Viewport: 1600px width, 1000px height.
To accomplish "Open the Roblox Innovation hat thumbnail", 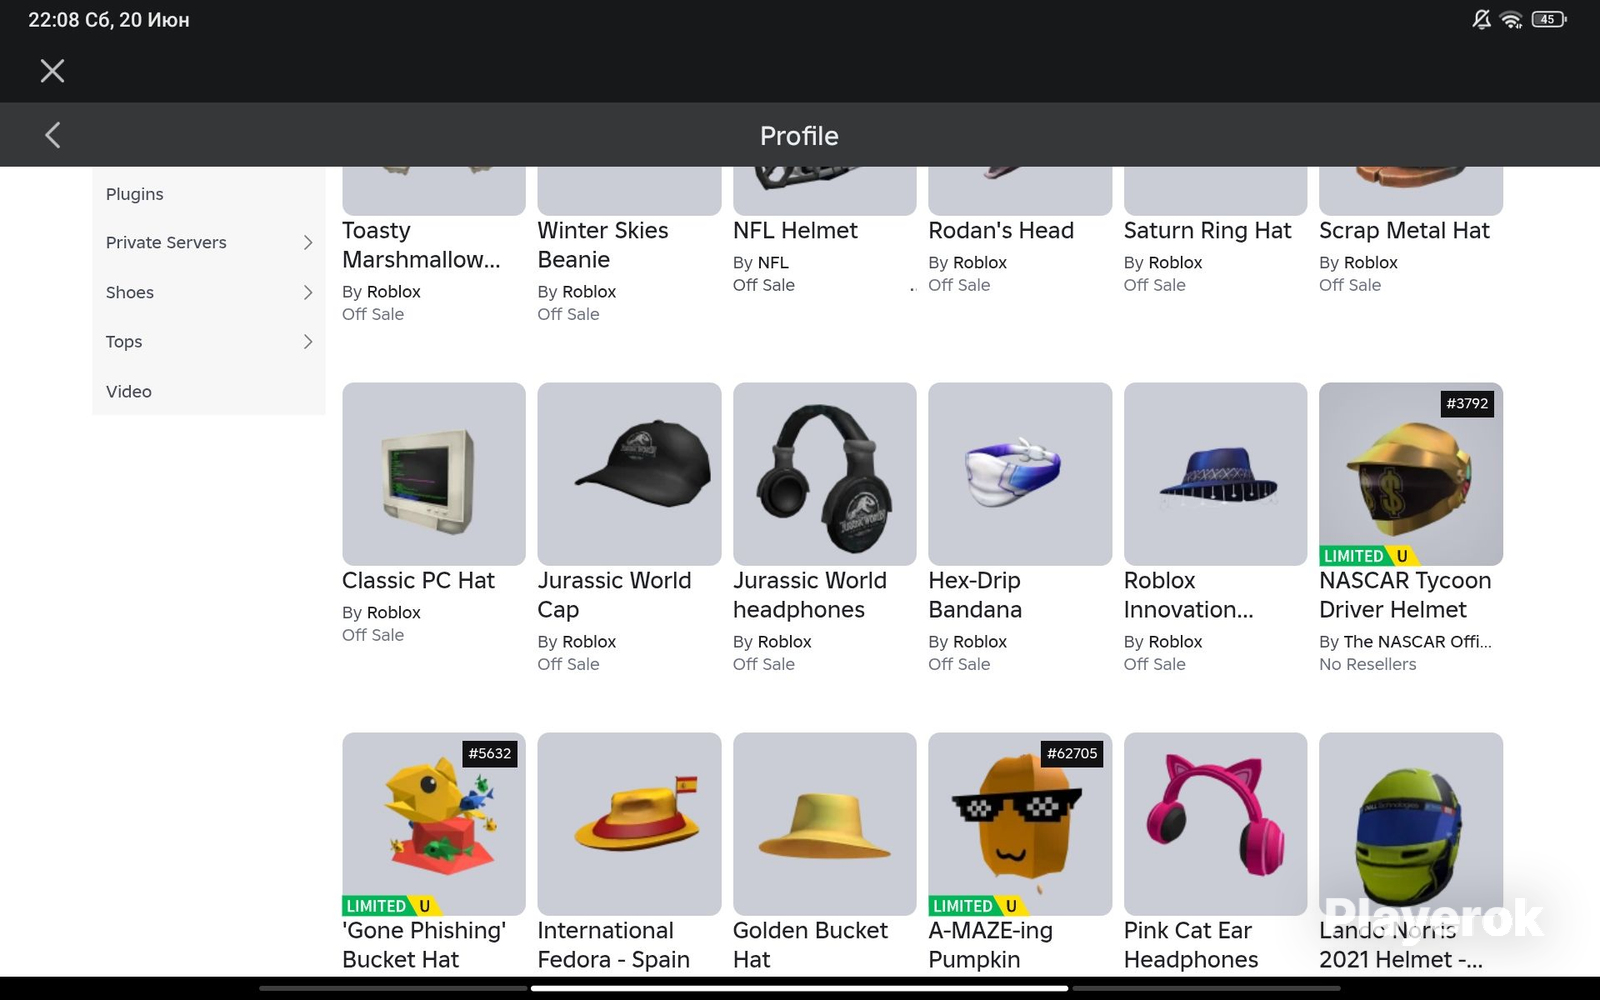I will pos(1216,474).
